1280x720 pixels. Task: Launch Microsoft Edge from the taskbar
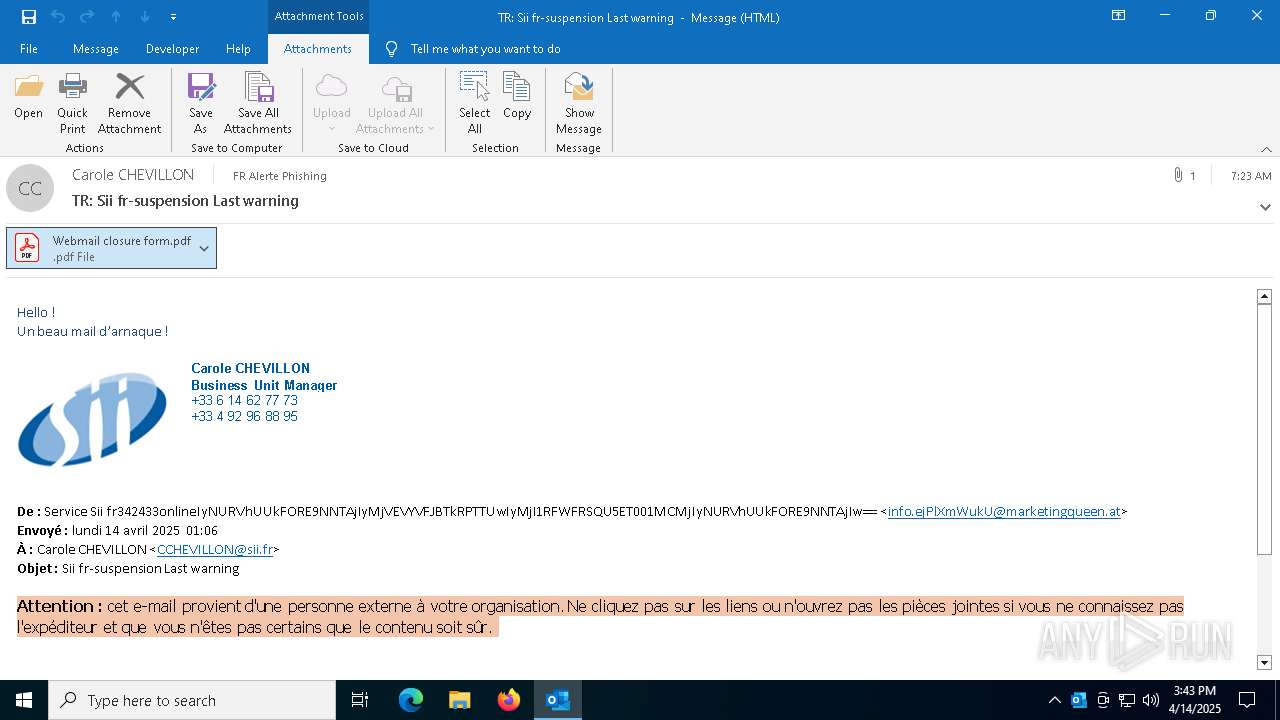click(x=411, y=700)
